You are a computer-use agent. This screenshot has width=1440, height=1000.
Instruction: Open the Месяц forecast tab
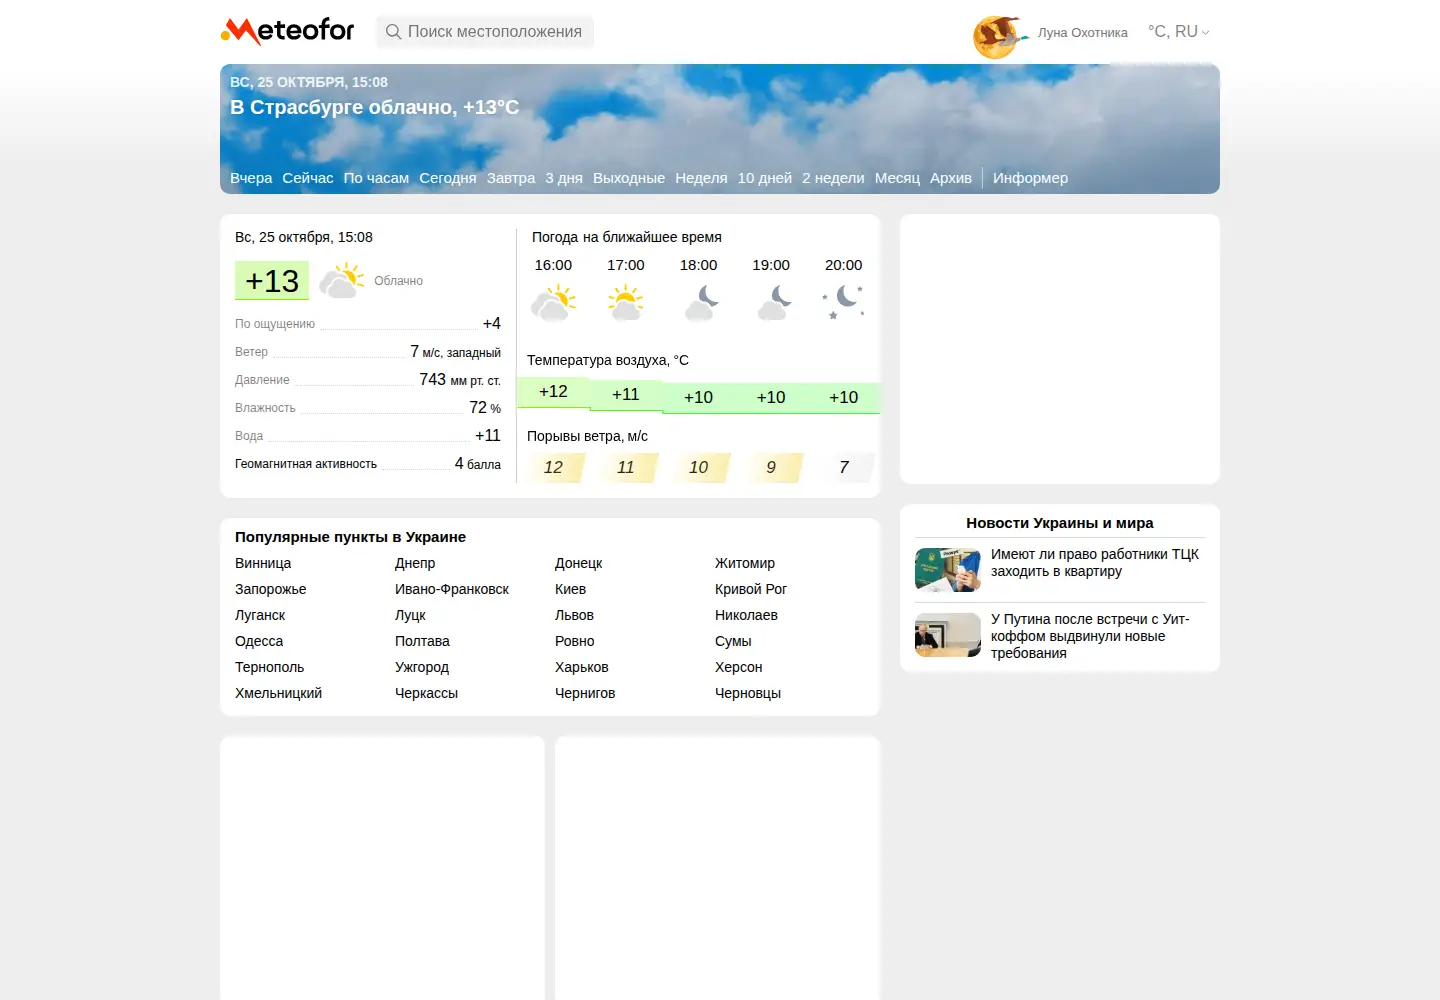tap(897, 178)
